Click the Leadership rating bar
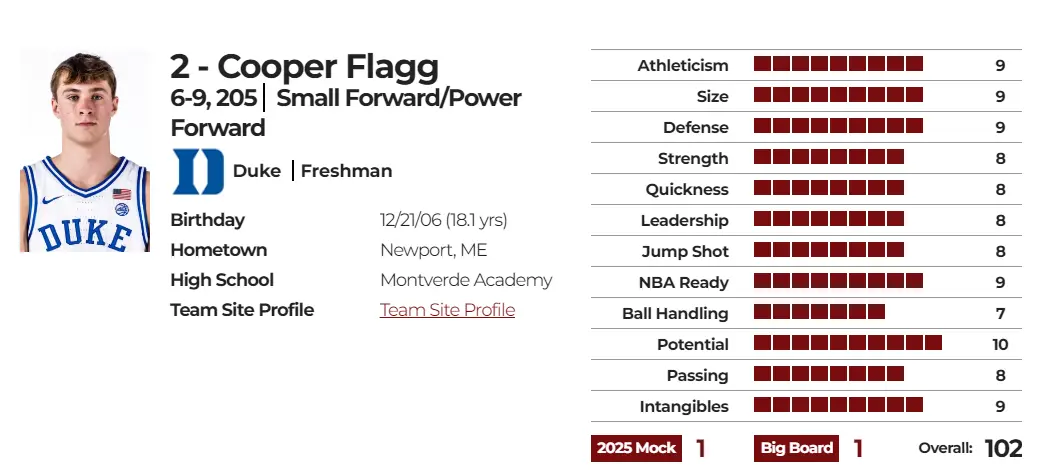This screenshot has height=475, width=1050. tap(828, 220)
